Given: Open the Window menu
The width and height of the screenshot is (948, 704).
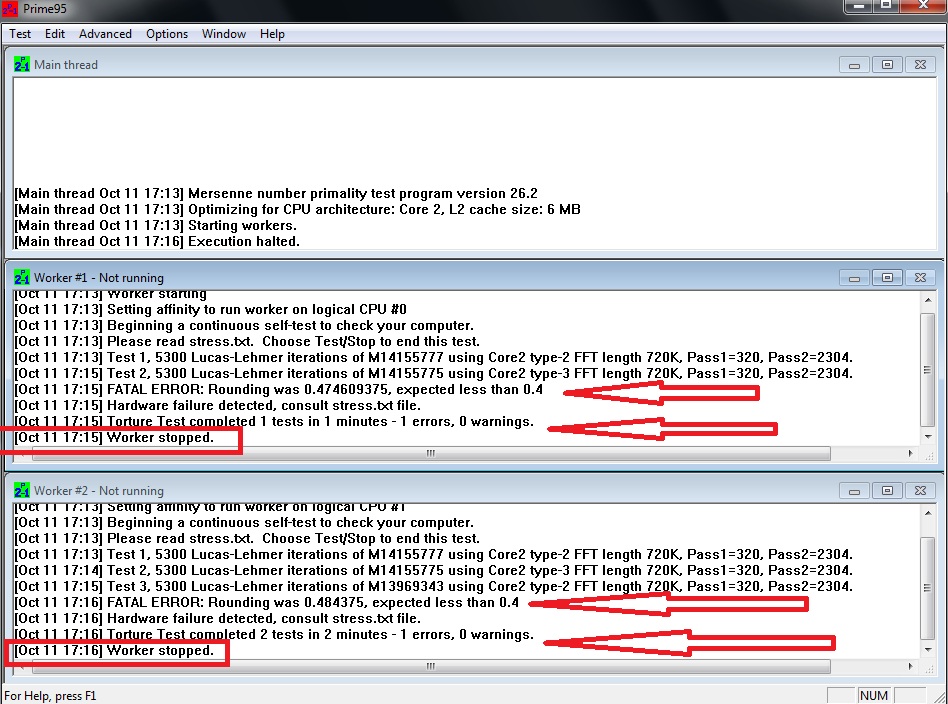Looking at the screenshot, I should tap(224, 34).
